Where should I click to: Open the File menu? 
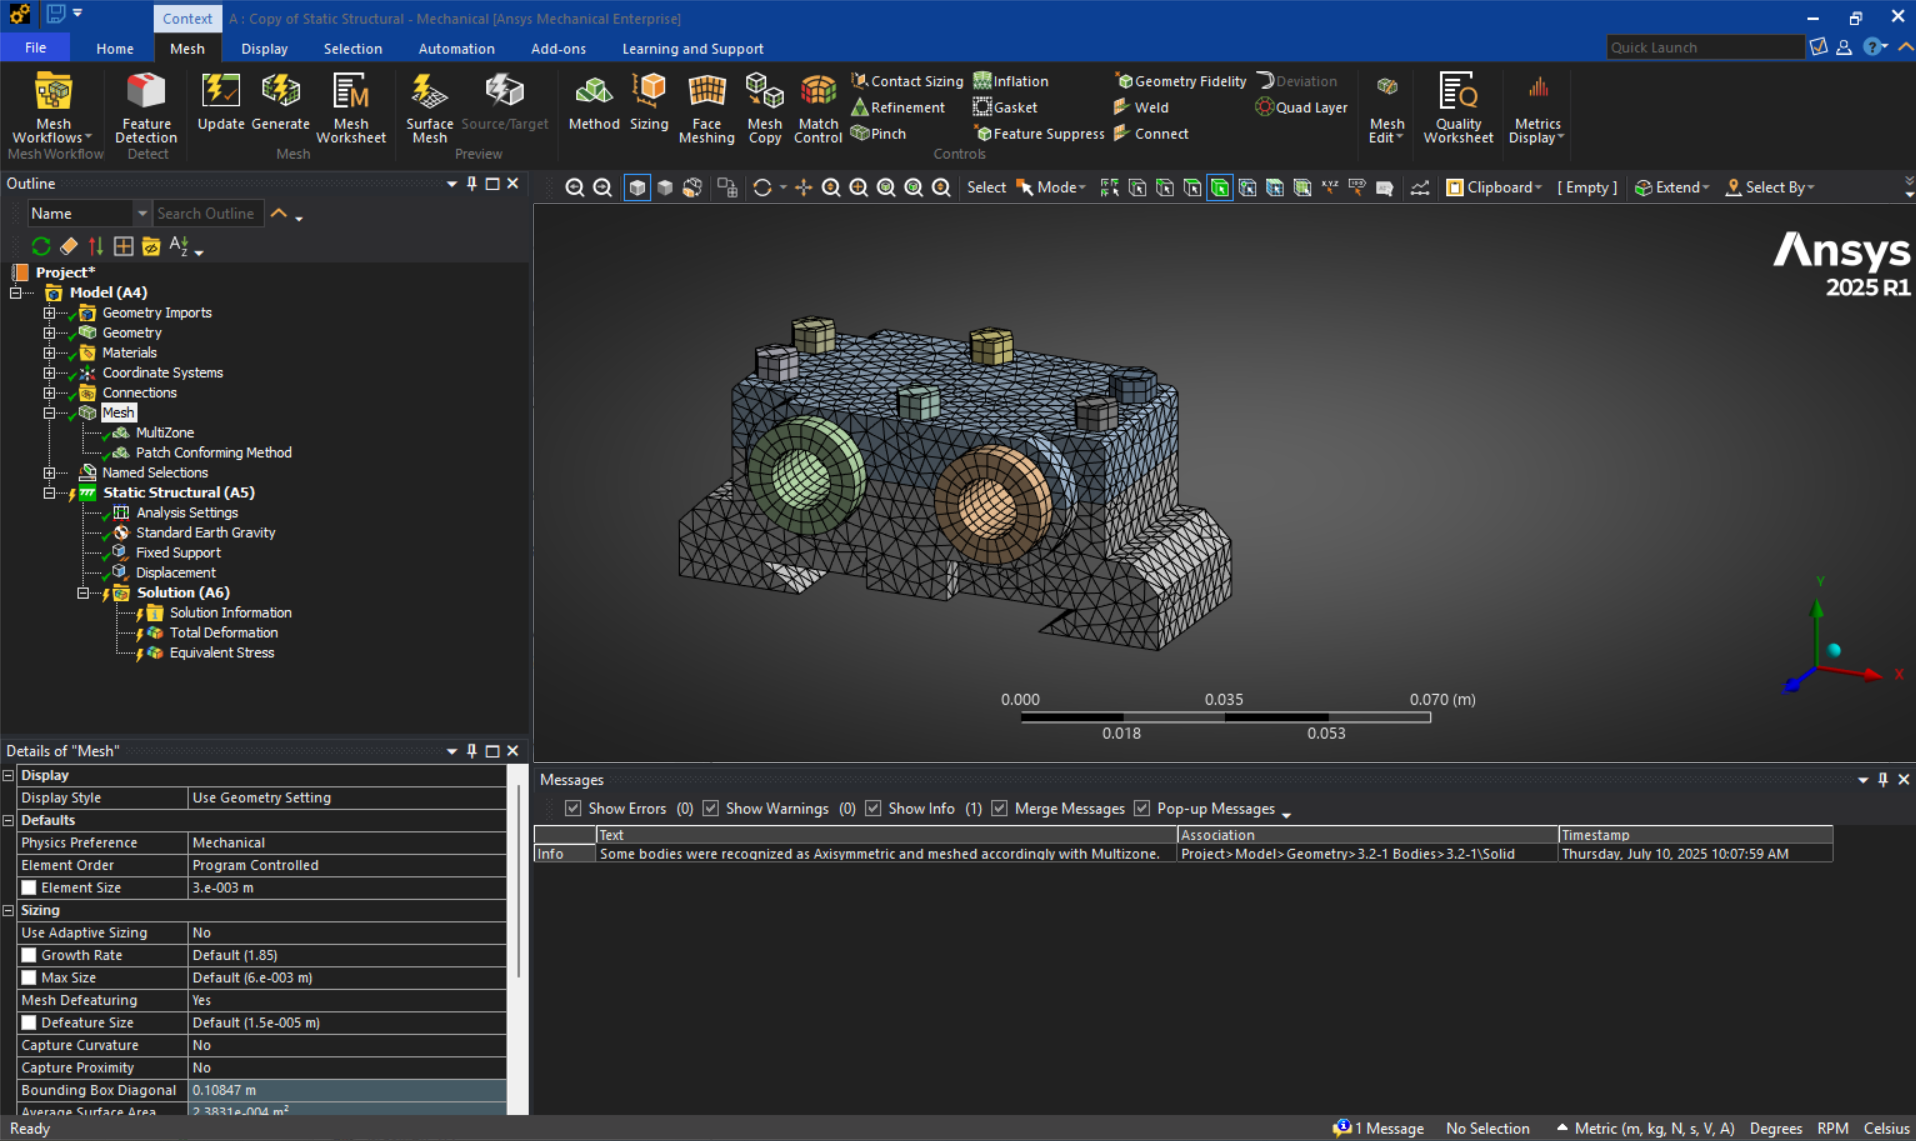click(x=35, y=47)
